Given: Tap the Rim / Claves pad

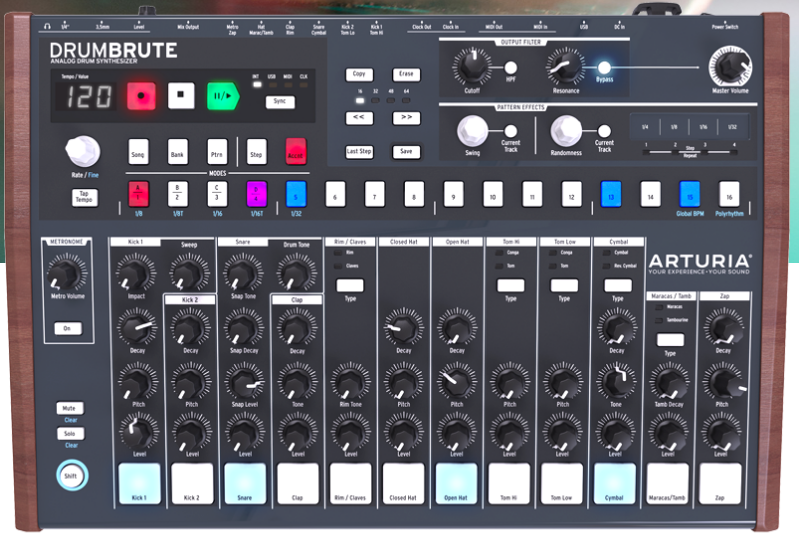Looking at the screenshot, I should coord(351,483).
